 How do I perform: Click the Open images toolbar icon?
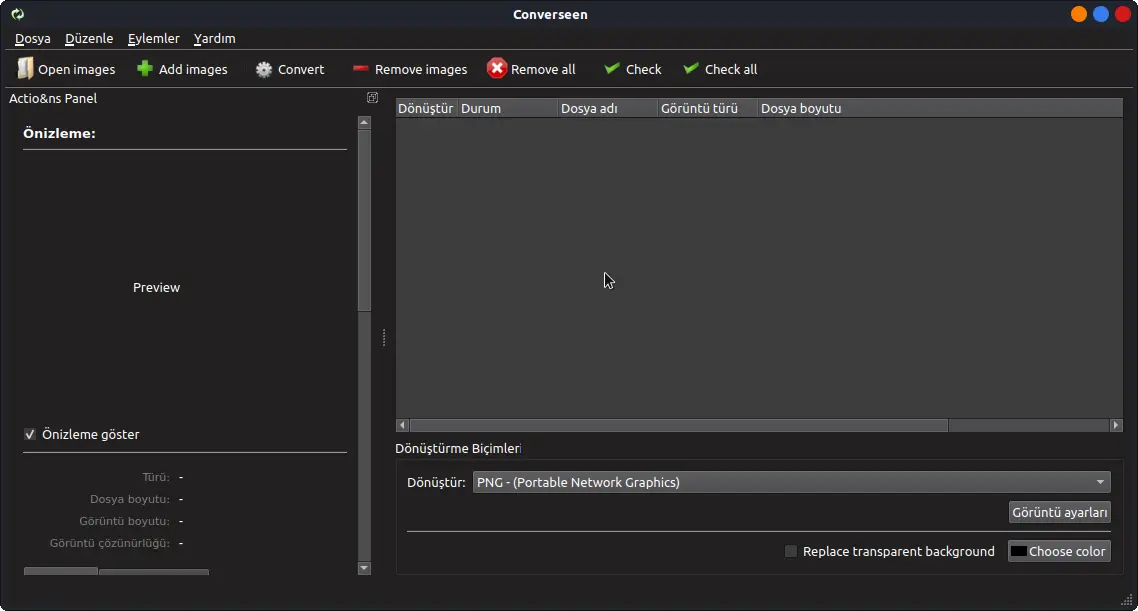[x=25, y=68]
